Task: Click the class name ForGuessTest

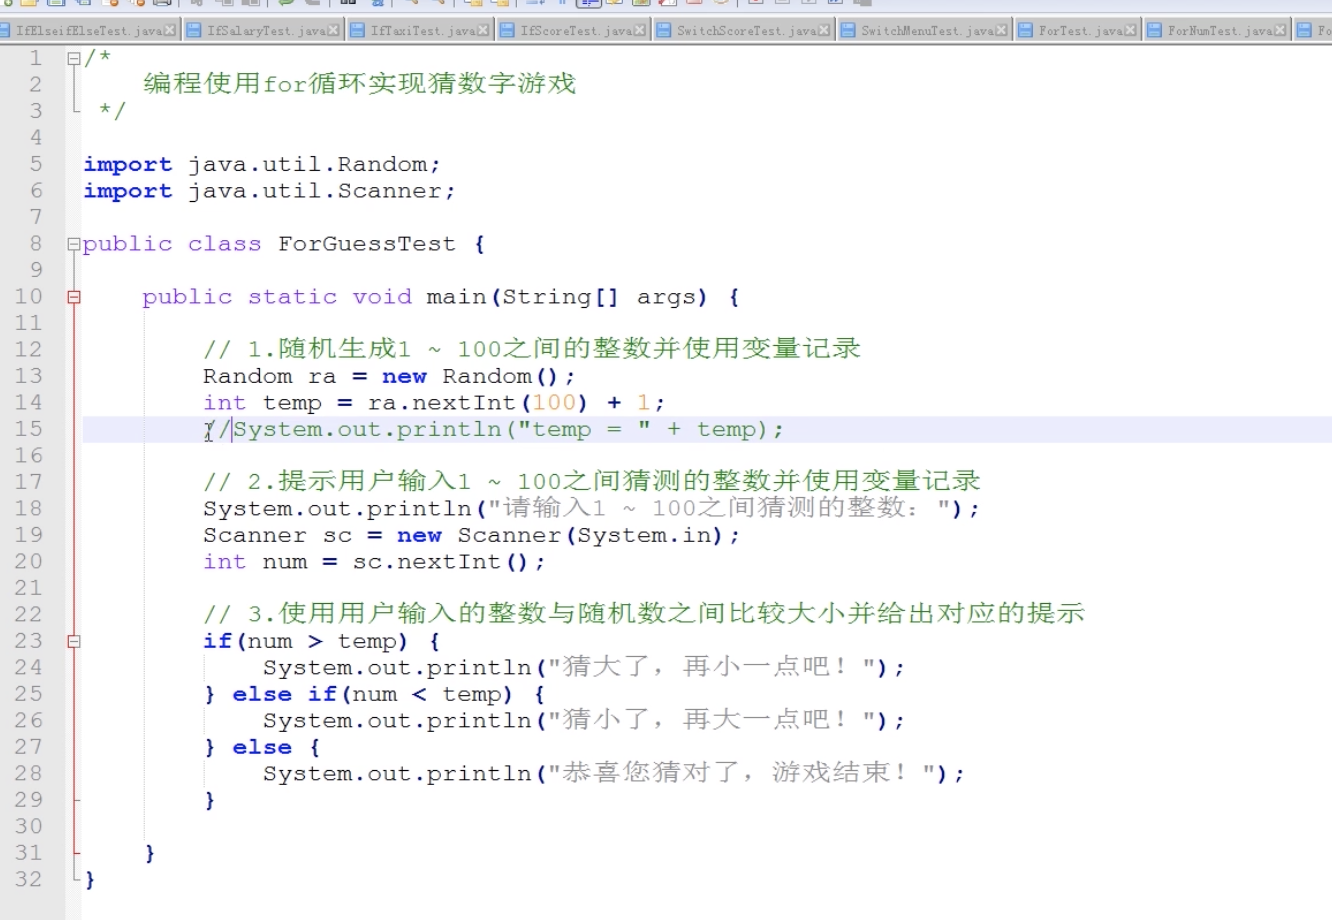Action: [366, 244]
